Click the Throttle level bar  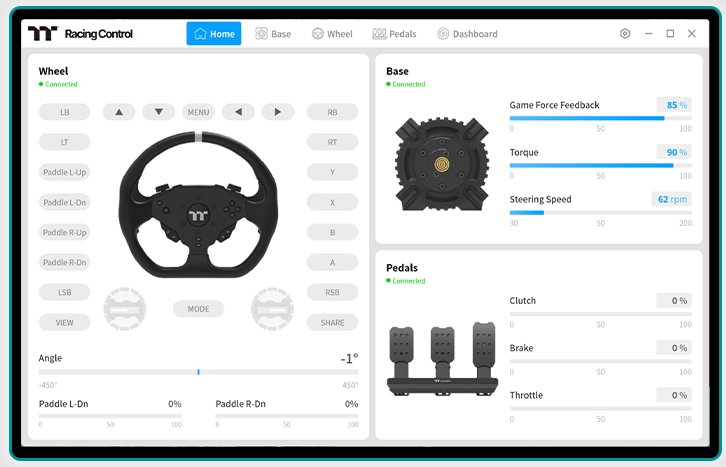click(x=601, y=409)
